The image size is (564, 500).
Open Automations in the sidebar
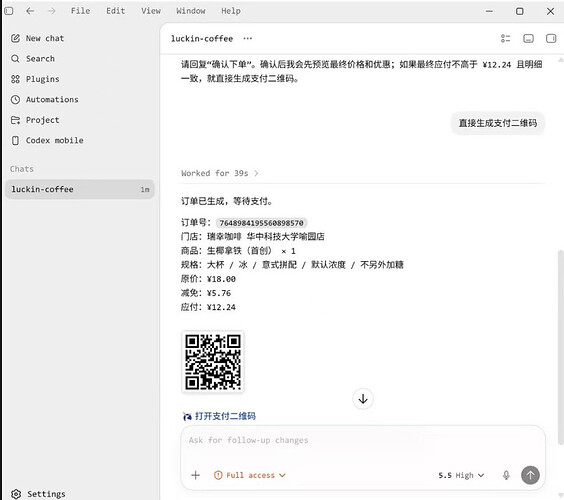point(52,100)
